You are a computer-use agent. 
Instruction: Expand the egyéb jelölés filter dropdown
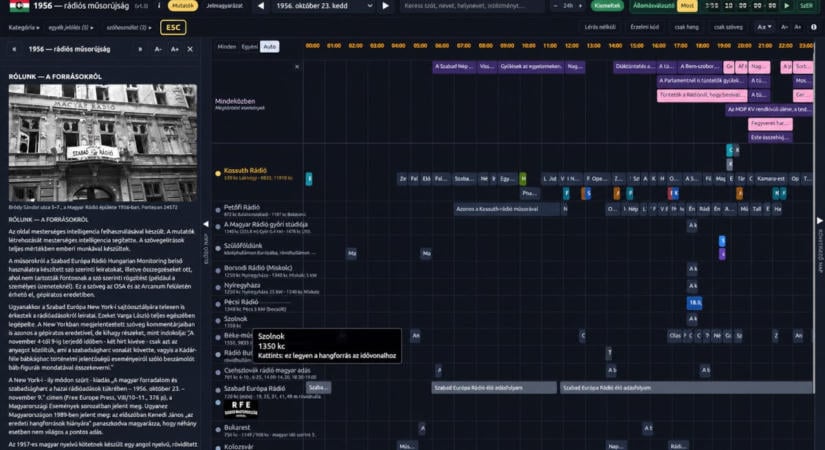pos(71,27)
